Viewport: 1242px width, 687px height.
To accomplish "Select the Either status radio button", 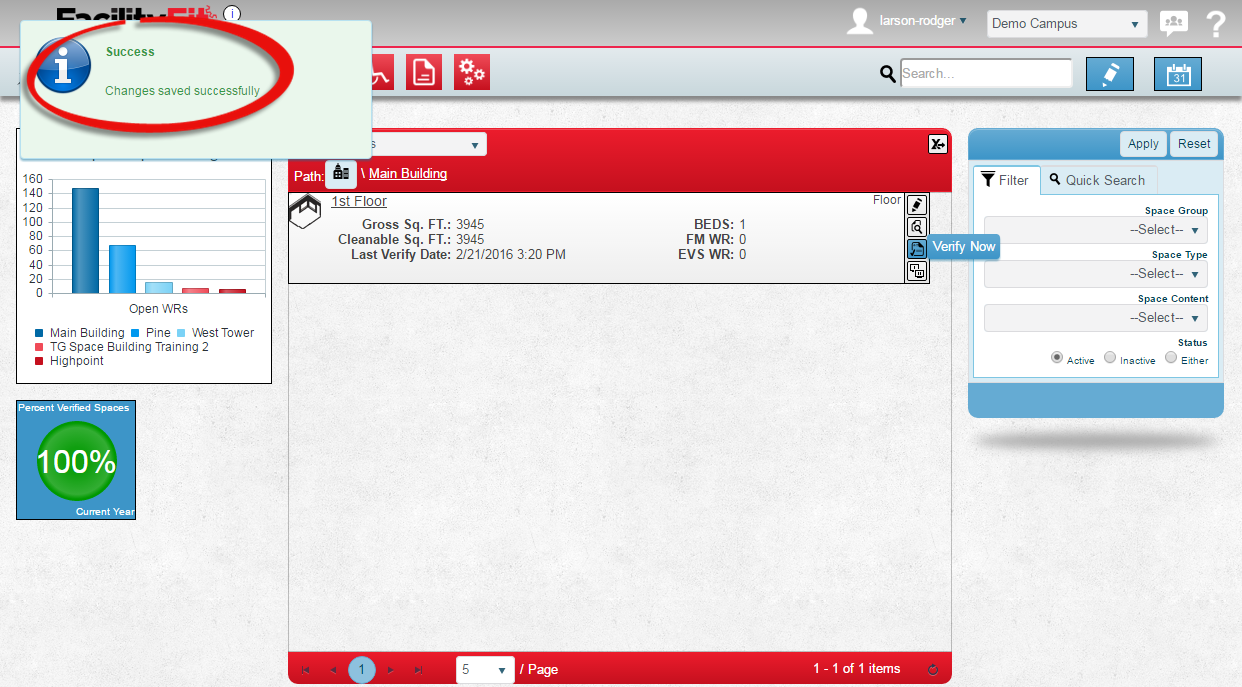I will (1171, 358).
